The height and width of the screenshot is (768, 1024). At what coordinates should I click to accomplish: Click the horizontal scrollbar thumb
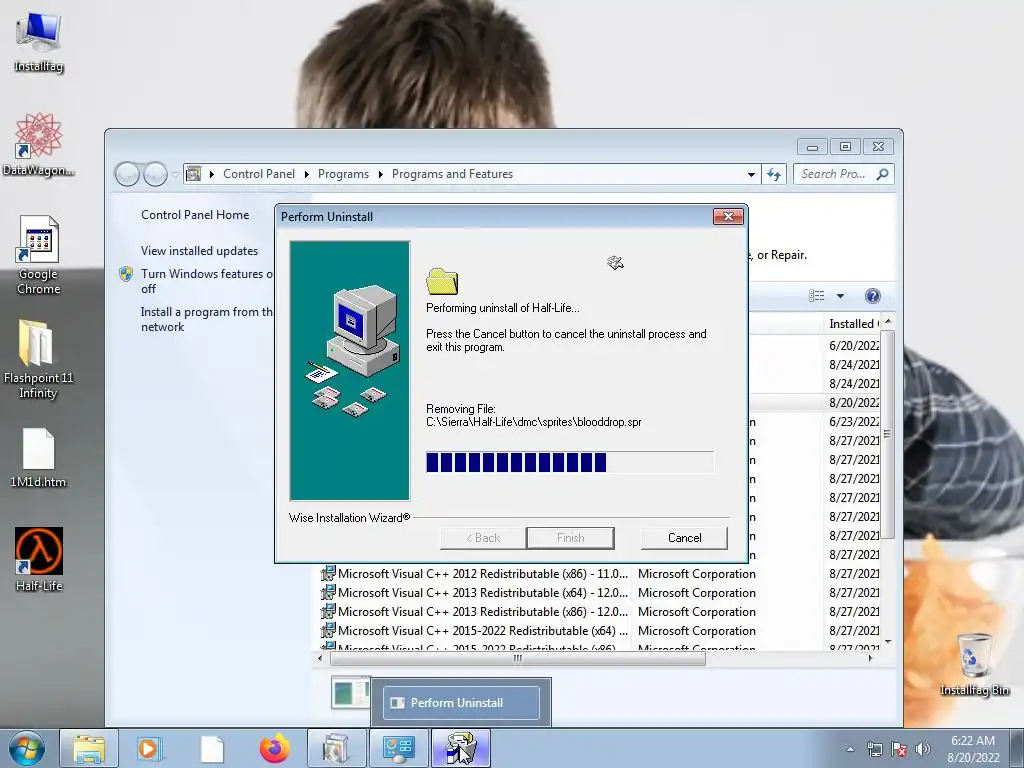tap(518, 658)
